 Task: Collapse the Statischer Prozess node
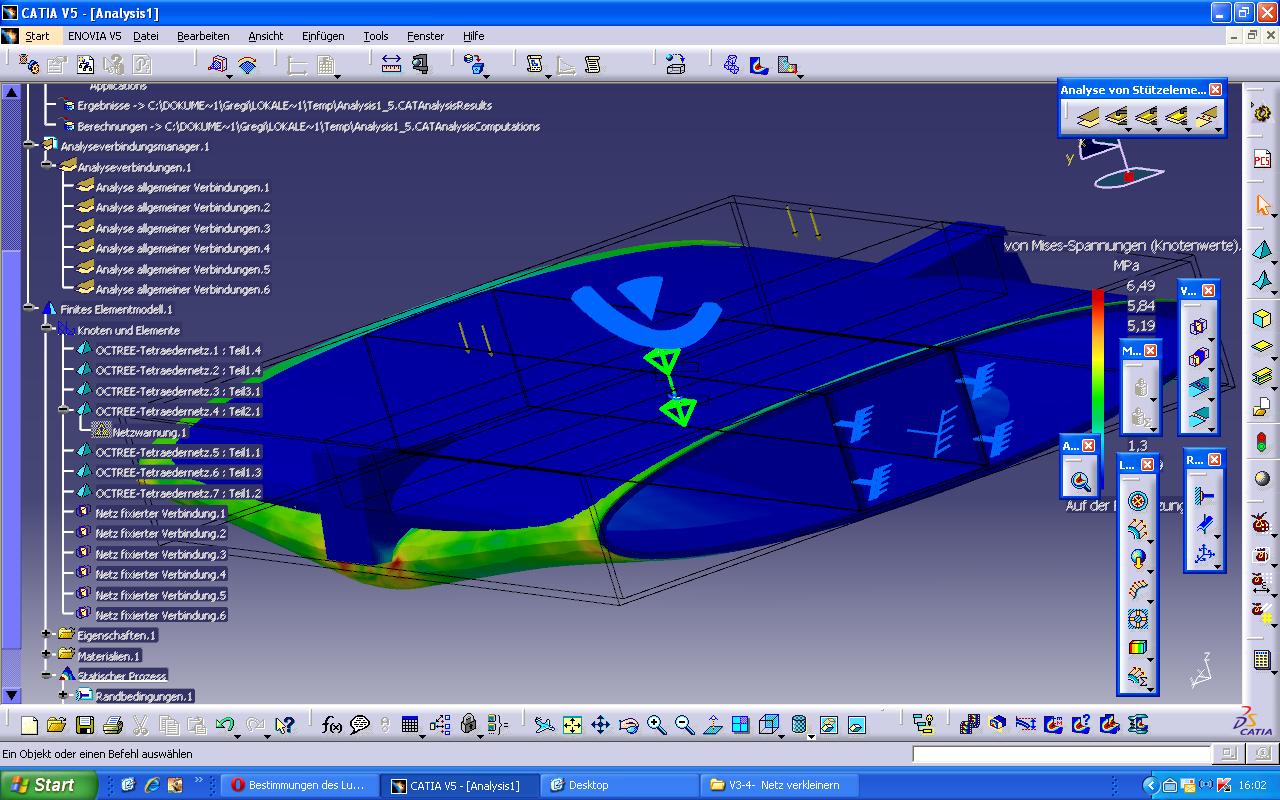tap(46, 675)
